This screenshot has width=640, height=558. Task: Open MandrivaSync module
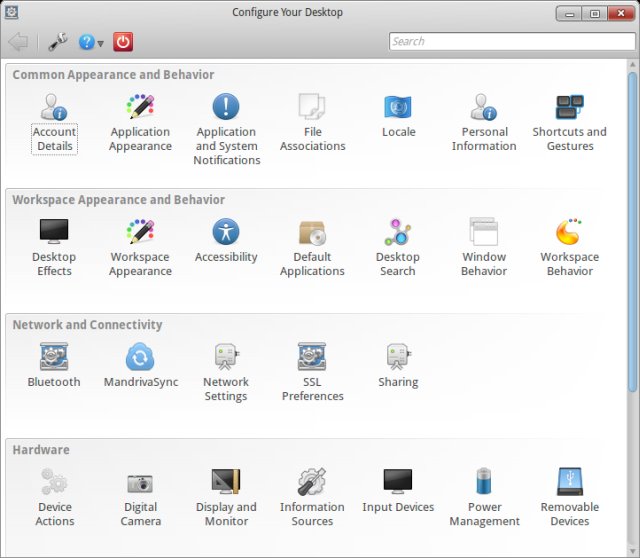[141, 366]
